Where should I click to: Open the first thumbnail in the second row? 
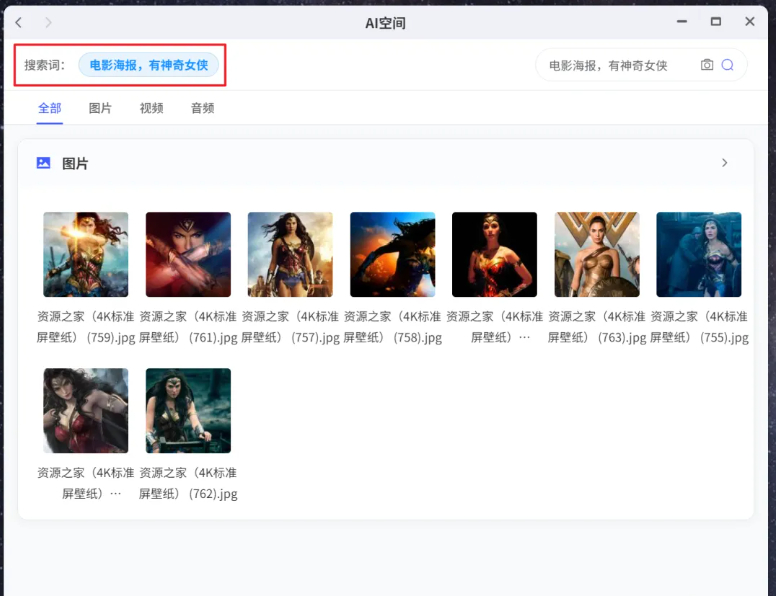[x=86, y=410]
